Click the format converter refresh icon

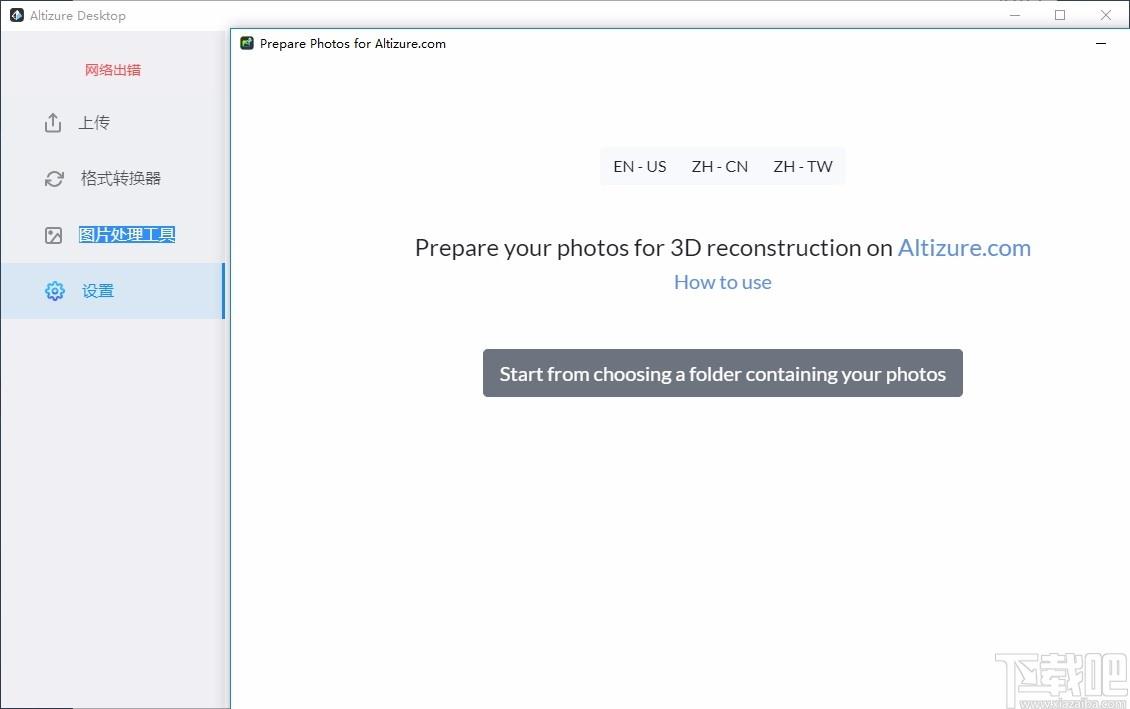[54, 179]
